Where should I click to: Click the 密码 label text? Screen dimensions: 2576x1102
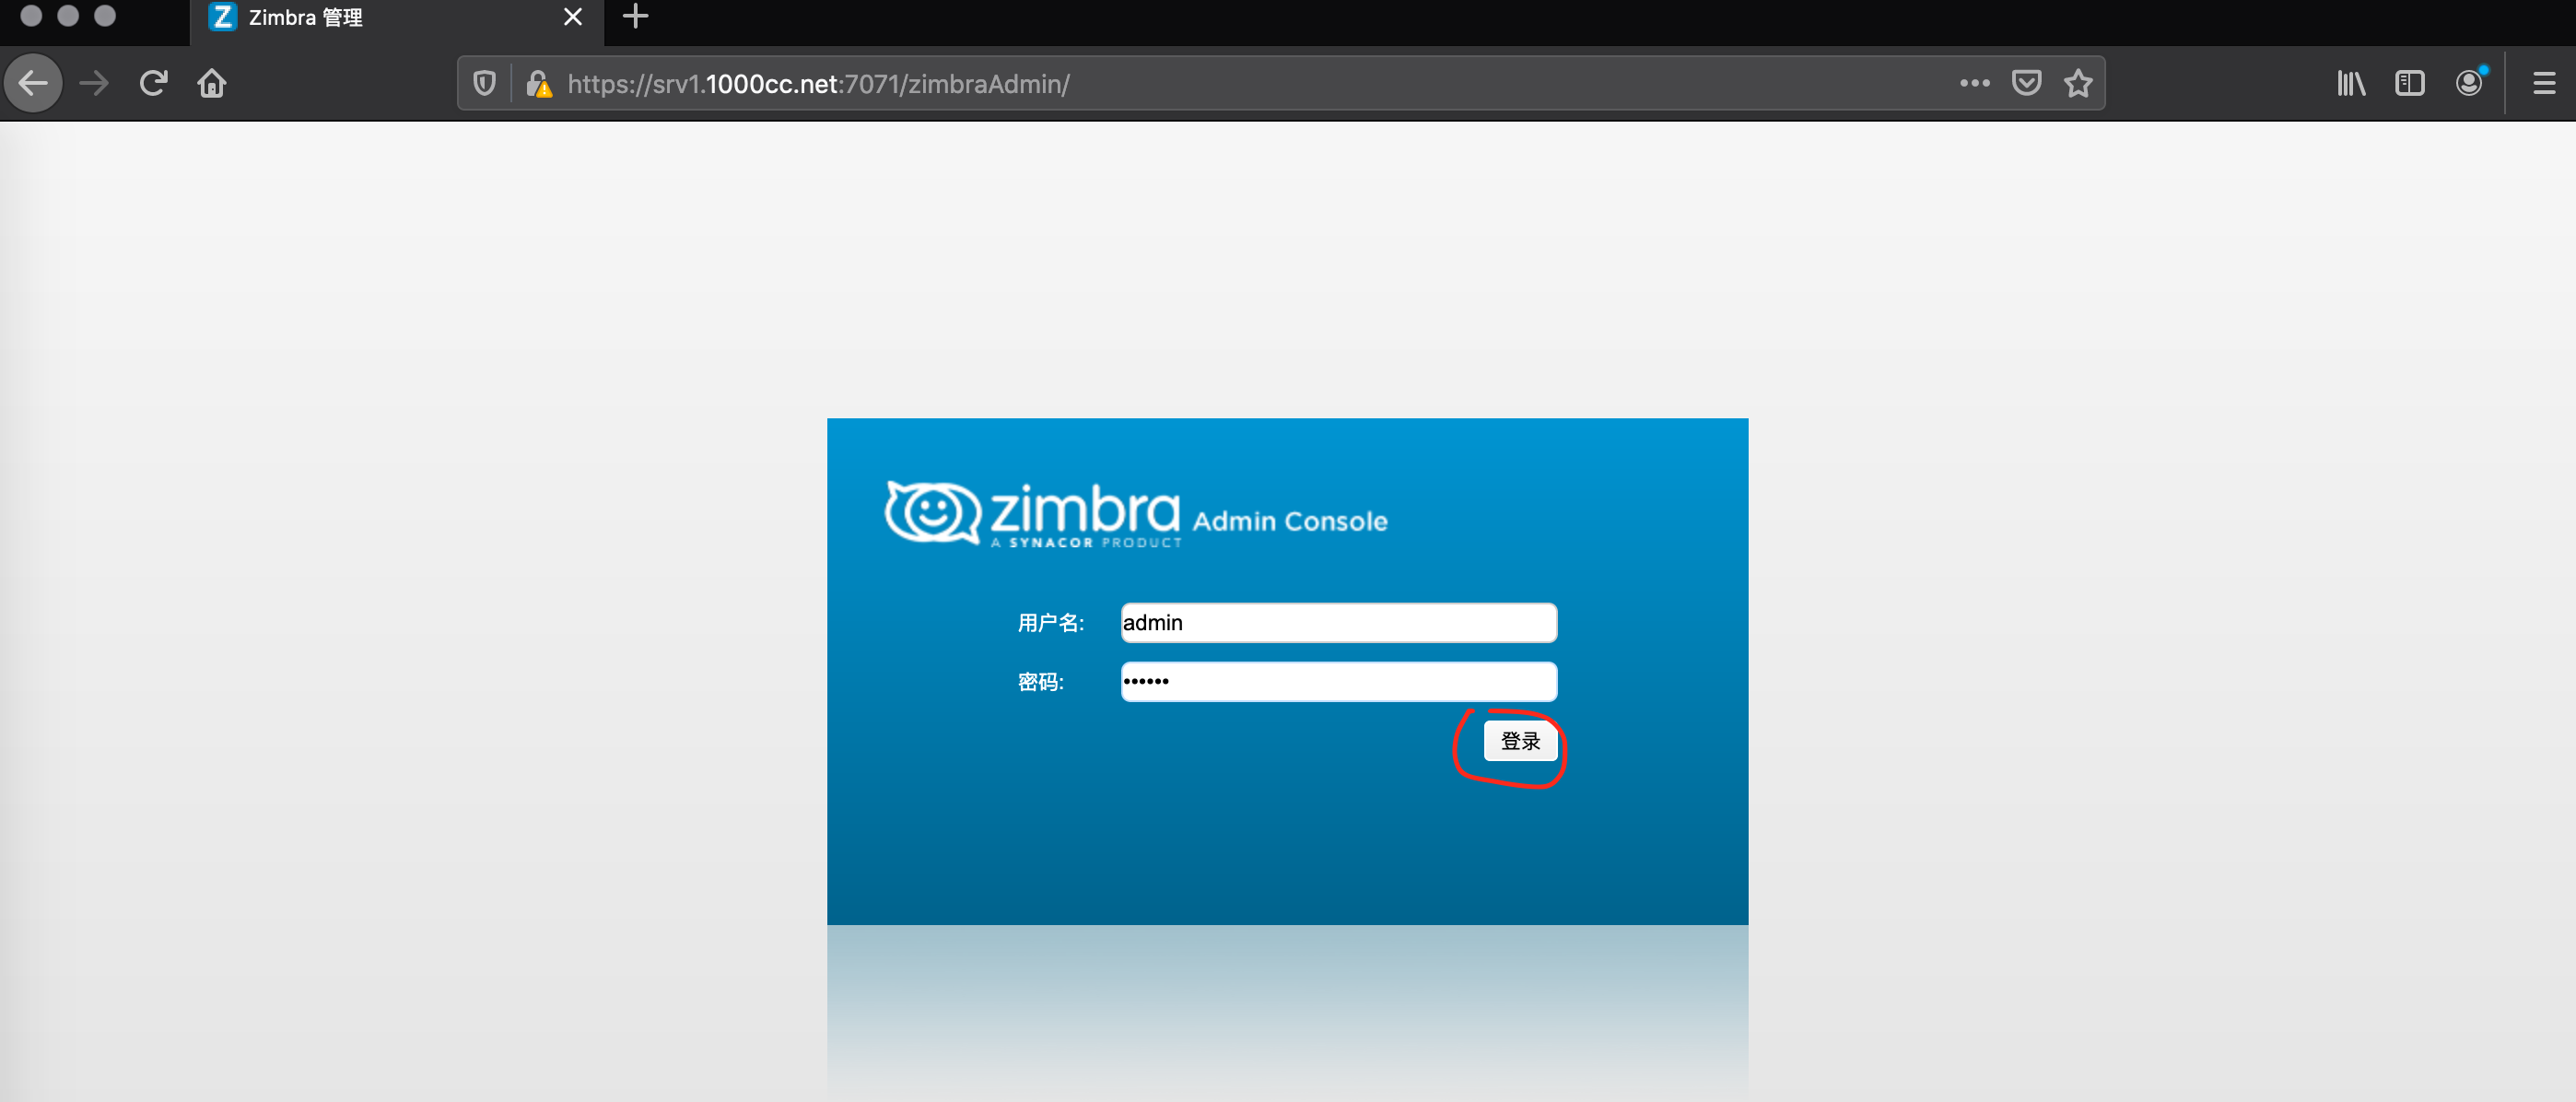coord(1040,682)
